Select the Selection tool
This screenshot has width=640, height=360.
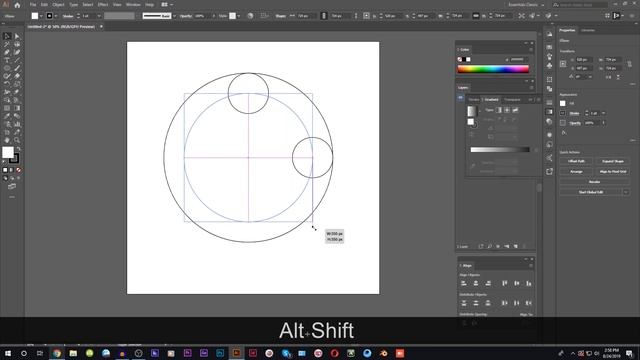(x=7, y=36)
